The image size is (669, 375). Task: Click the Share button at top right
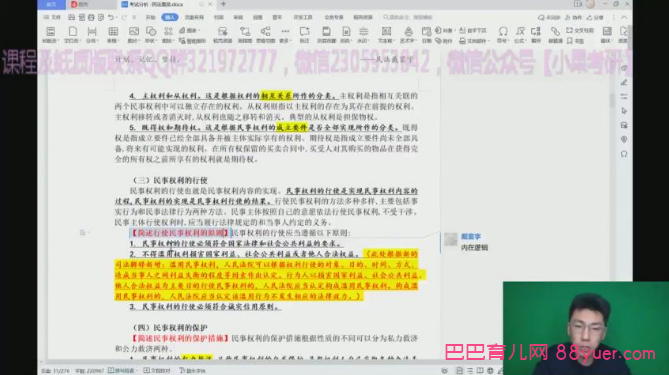coord(595,17)
